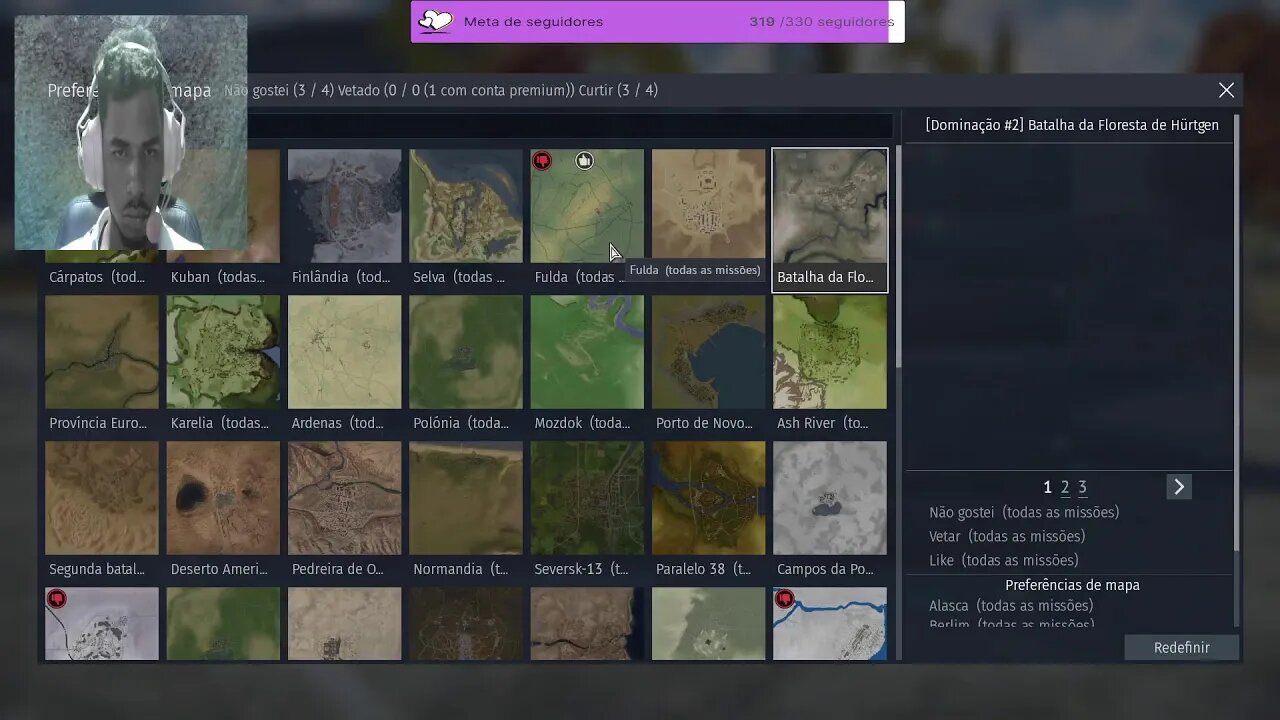The image size is (1280, 720).
Task: Click the Dominação #2 mission title
Action: click(1072, 125)
